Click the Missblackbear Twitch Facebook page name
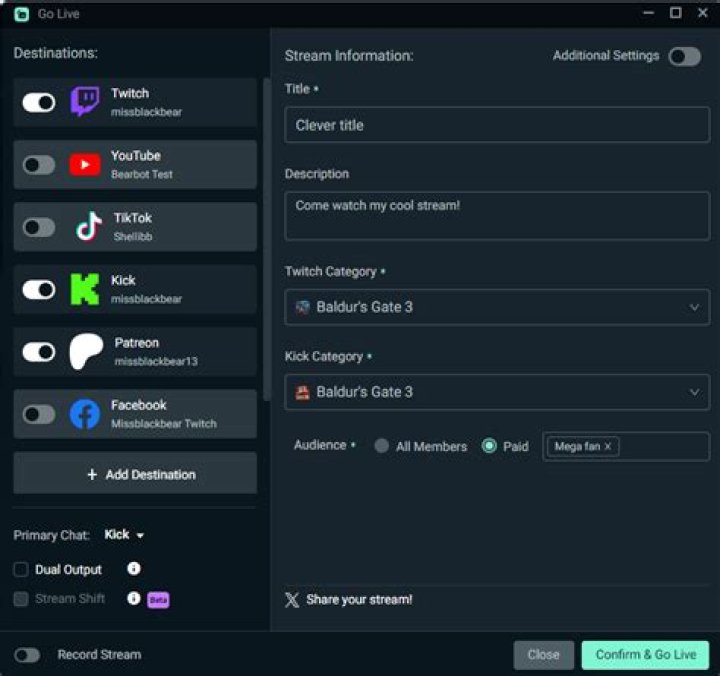720x676 pixels. tap(164, 423)
